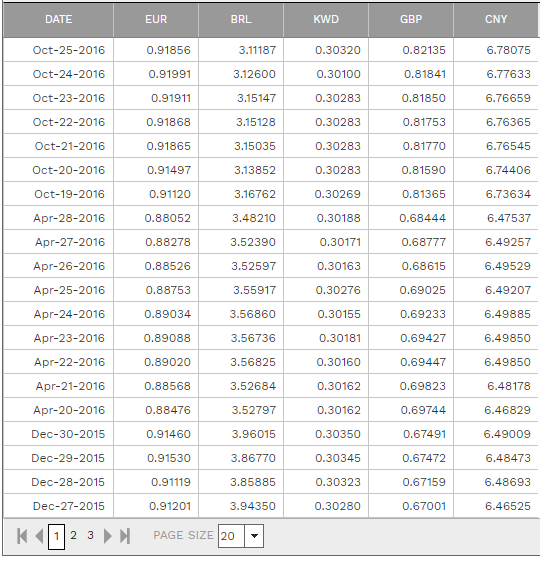Select the Apr-20-2016 date cell

[x=58, y=409]
